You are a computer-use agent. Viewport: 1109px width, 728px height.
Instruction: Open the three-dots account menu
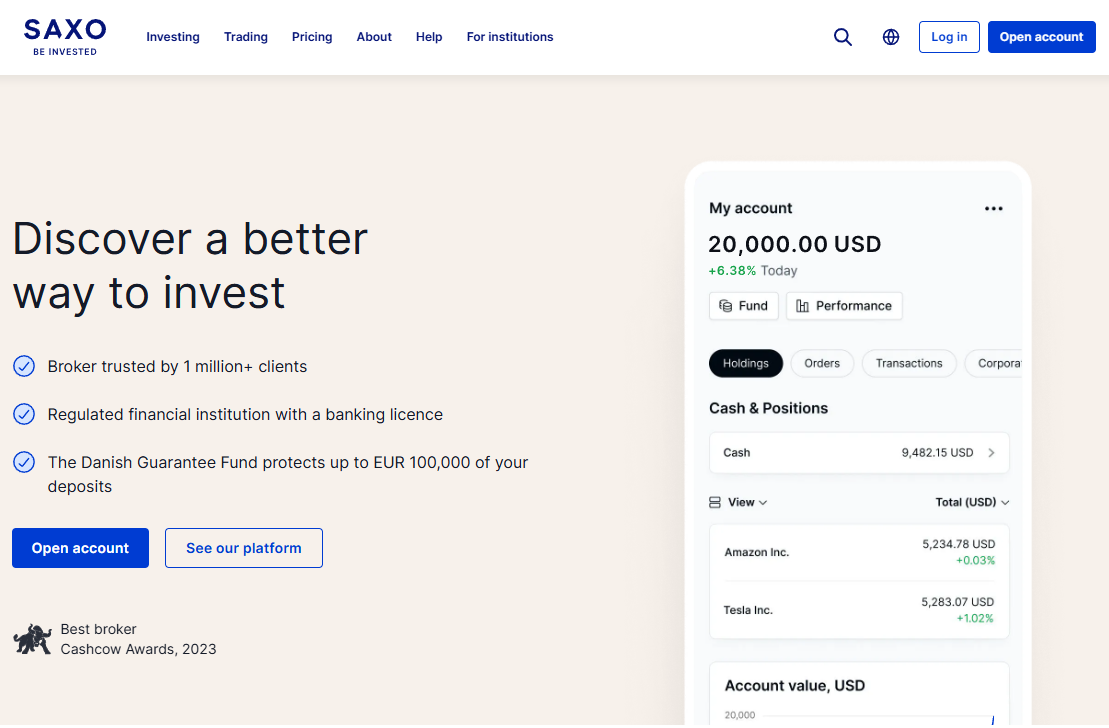tap(993, 209)
